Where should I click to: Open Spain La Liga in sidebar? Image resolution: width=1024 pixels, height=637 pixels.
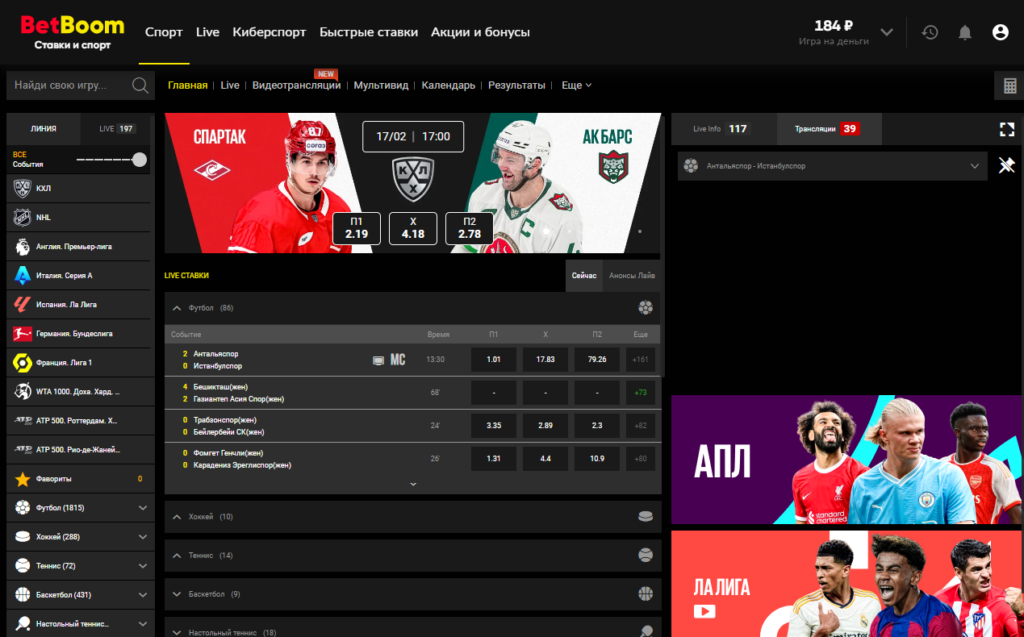78,304
